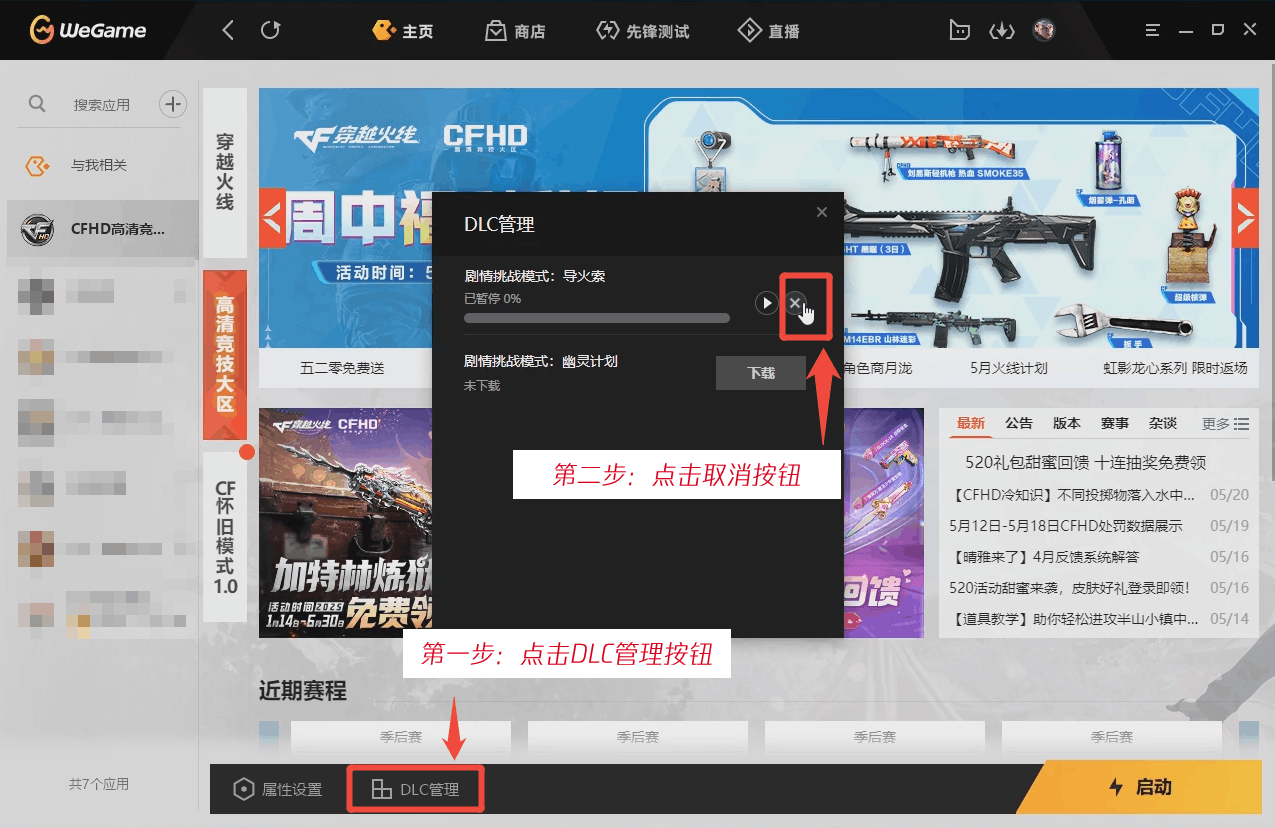
Task: Open 虹影龙心系列 限时返场 banner caption
Action: coord(1175,368)
